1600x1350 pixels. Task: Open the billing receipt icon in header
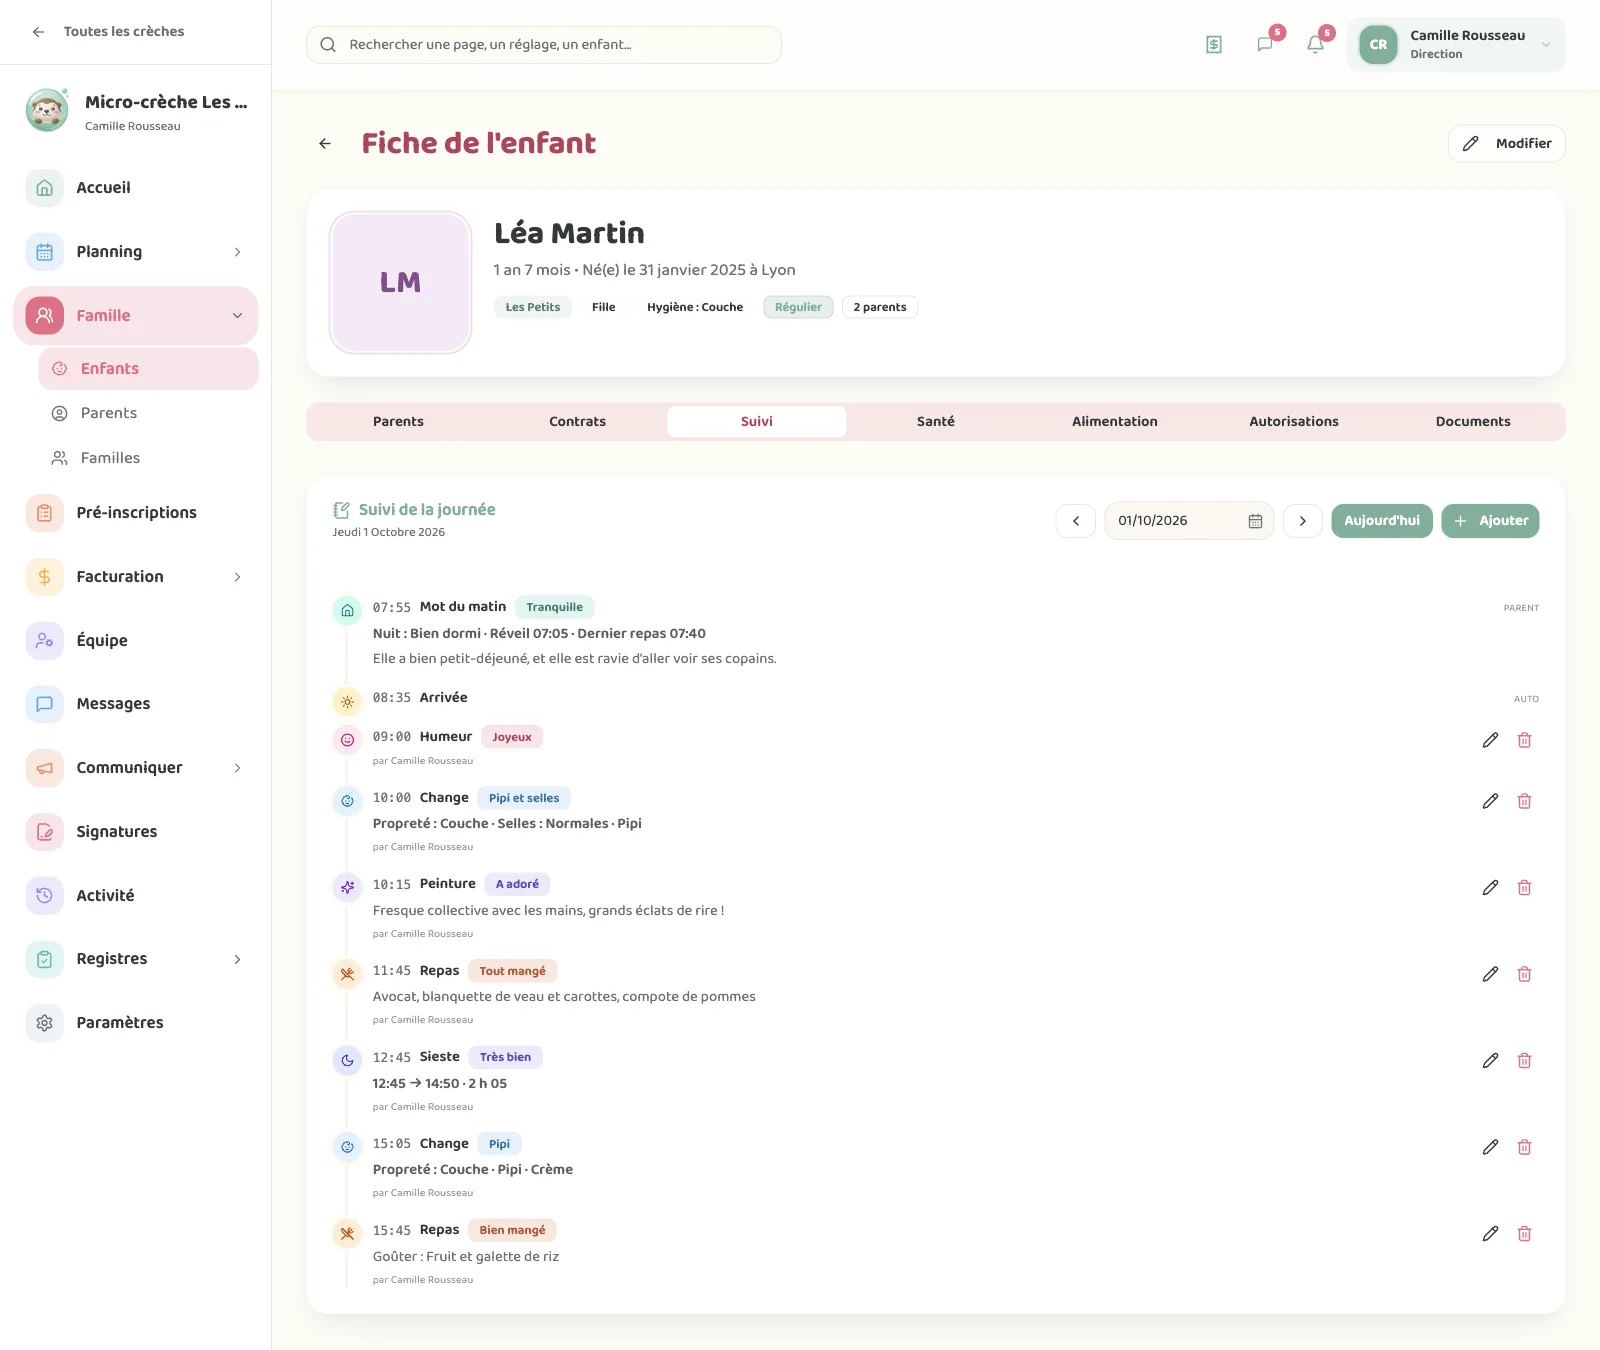click(x=1213, y=45)
